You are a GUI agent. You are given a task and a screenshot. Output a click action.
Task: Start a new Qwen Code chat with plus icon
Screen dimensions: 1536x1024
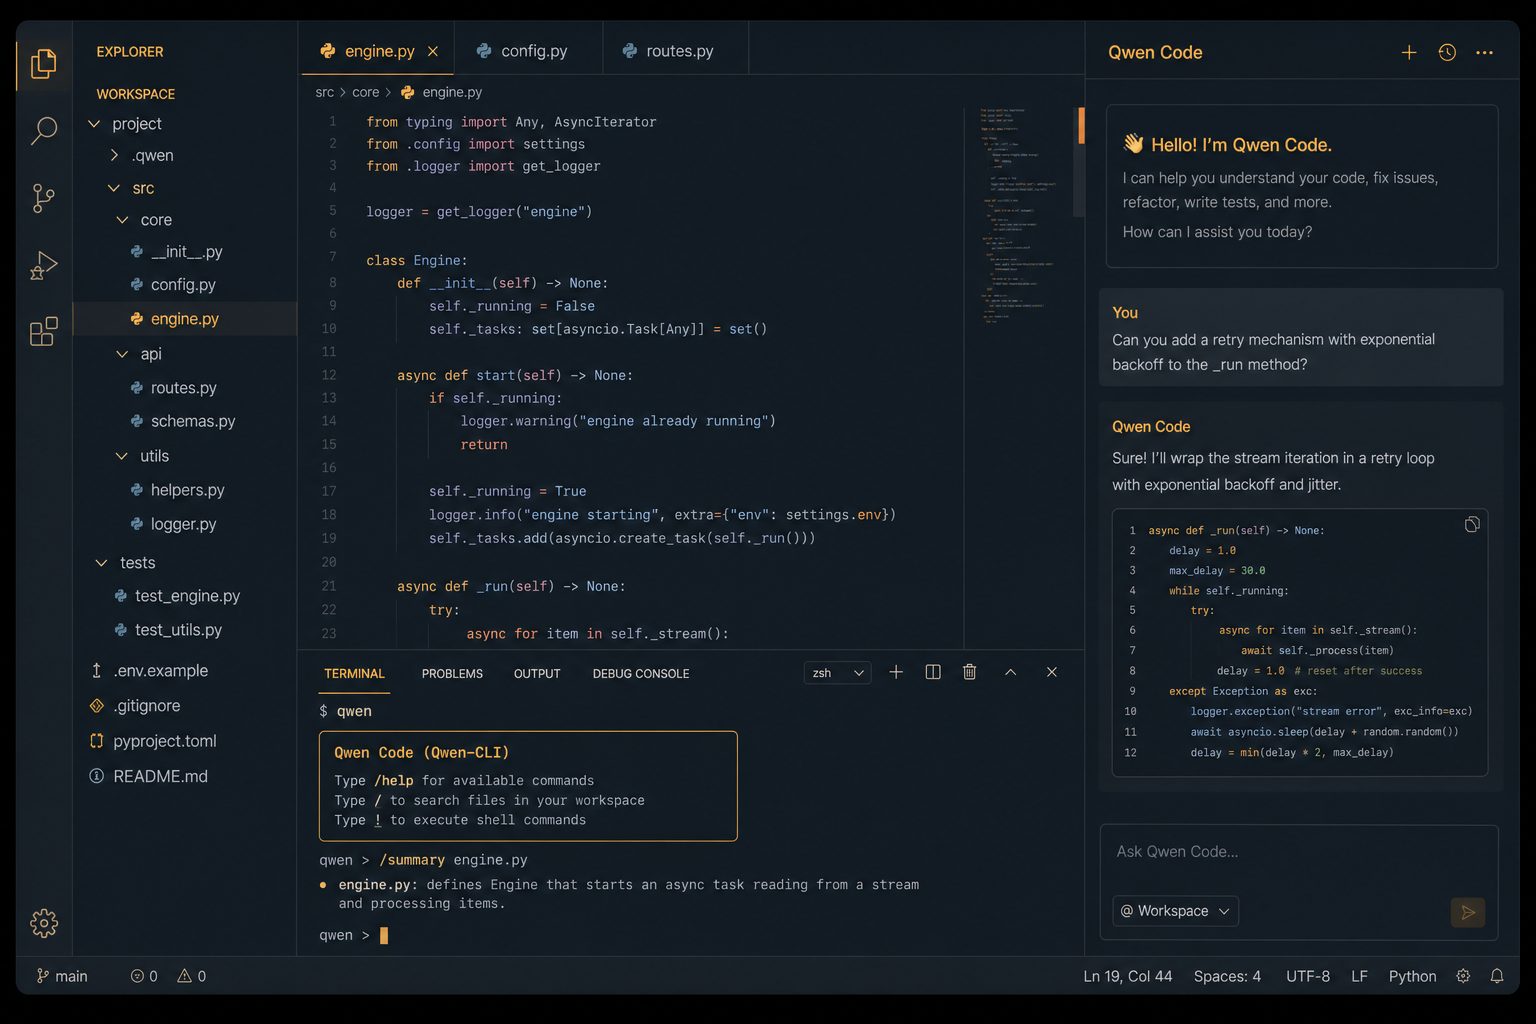1409,52
